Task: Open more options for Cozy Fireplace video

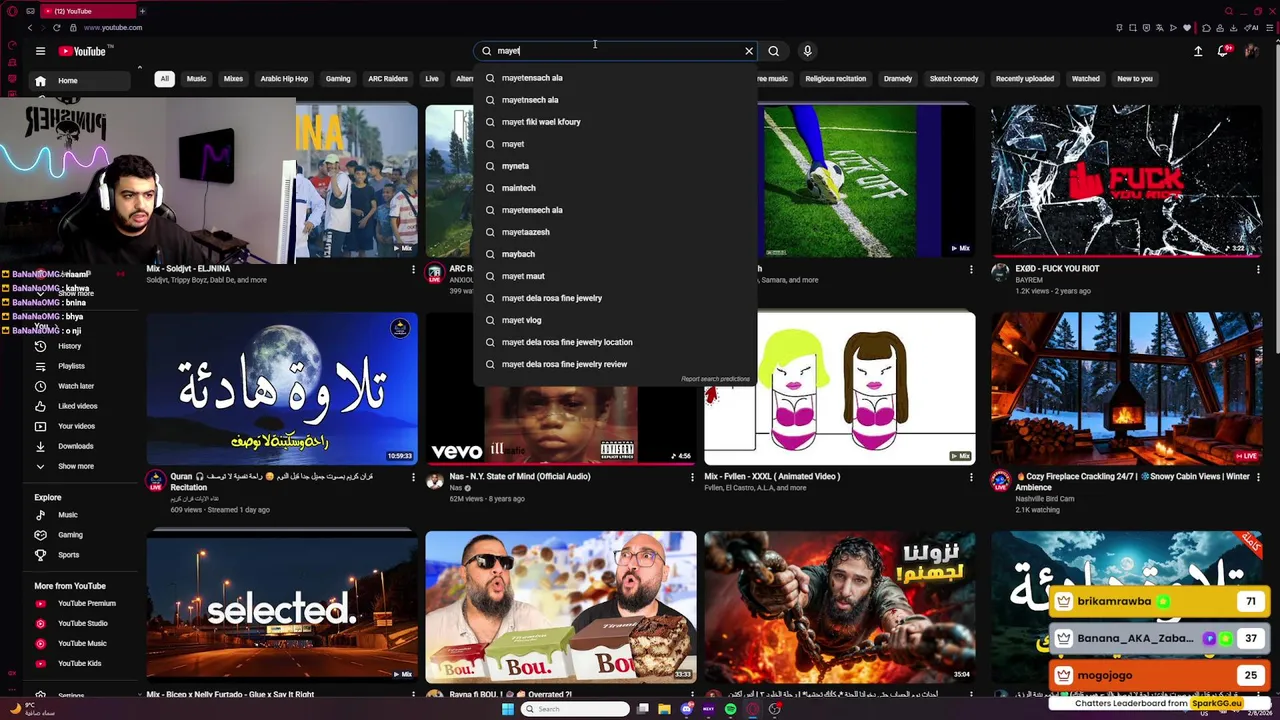Action: 1258,477
